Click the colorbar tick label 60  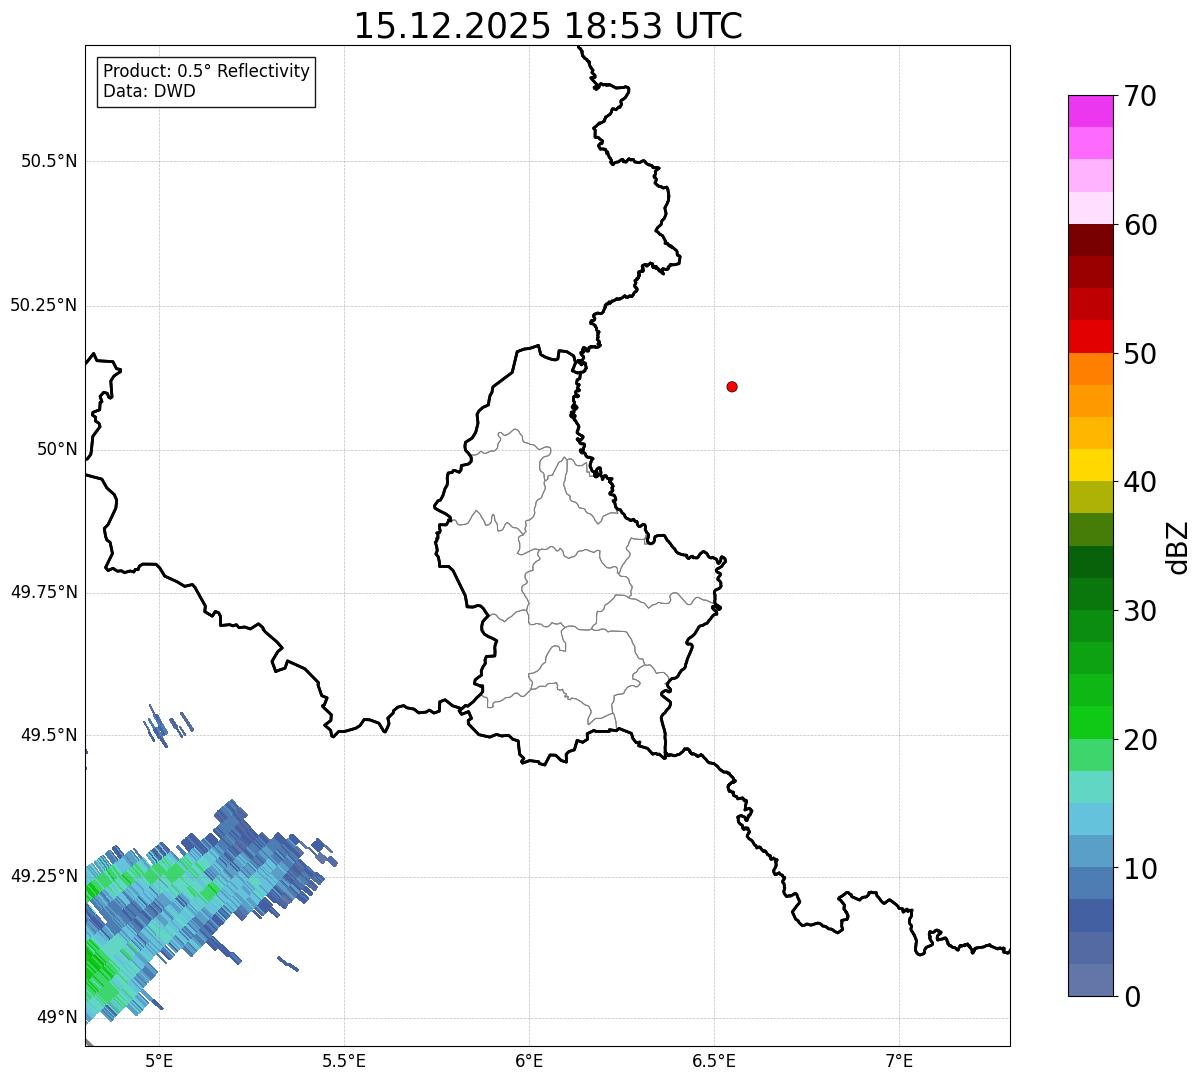coord(1140,225)
